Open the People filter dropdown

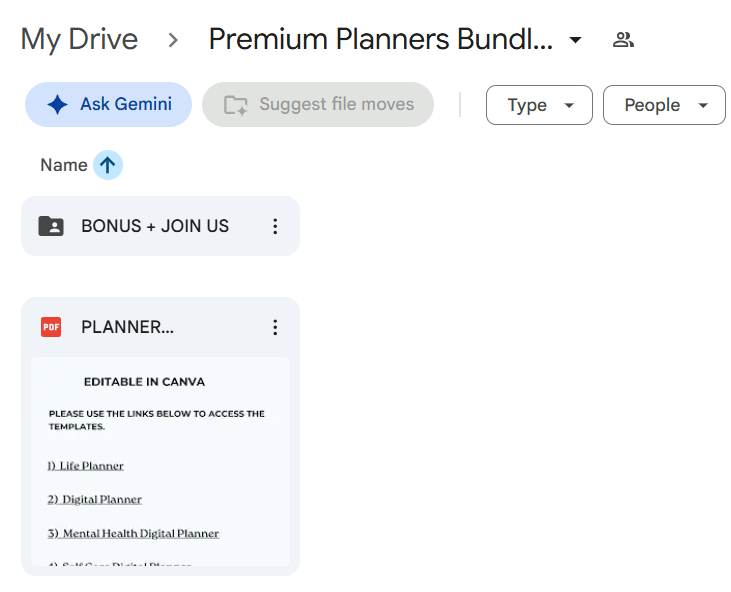pyautogui.click(x=664, y=105)
